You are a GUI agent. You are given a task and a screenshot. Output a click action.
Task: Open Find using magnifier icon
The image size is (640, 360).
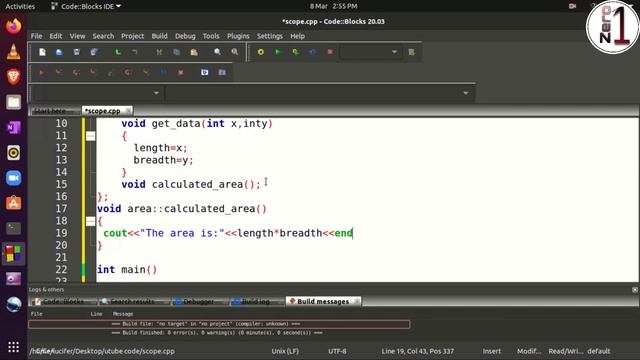coord(218,52)
